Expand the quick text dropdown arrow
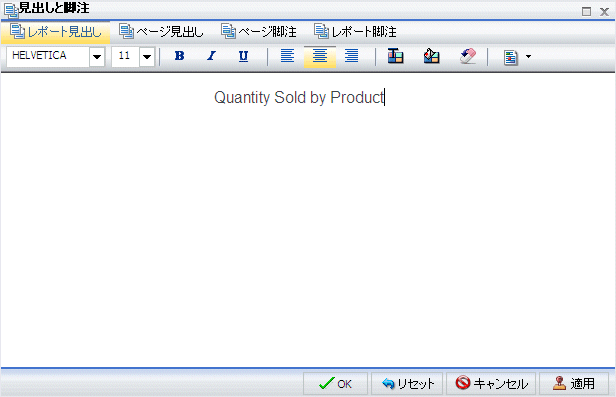 pos(528,57)
